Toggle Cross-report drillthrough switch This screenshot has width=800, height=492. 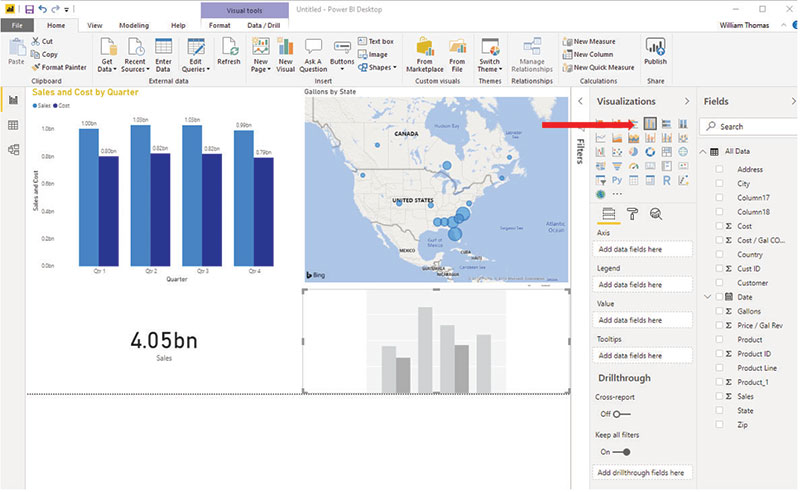pos(617,414)
